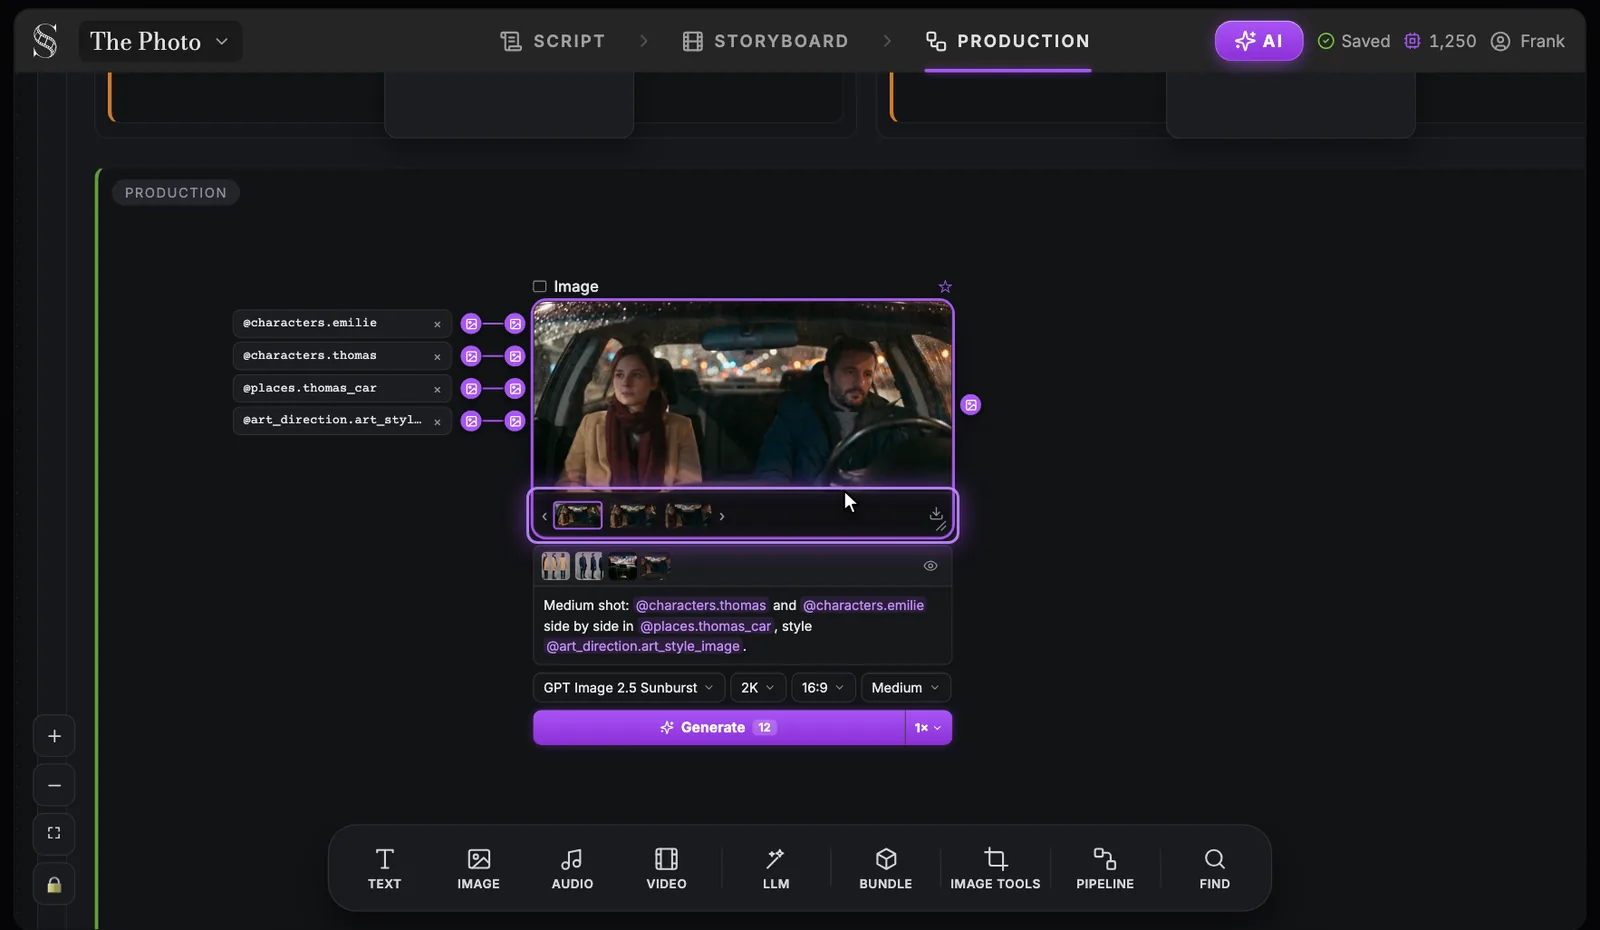
Task: Click the Image node output connector
Action: (x=970, y=405)
